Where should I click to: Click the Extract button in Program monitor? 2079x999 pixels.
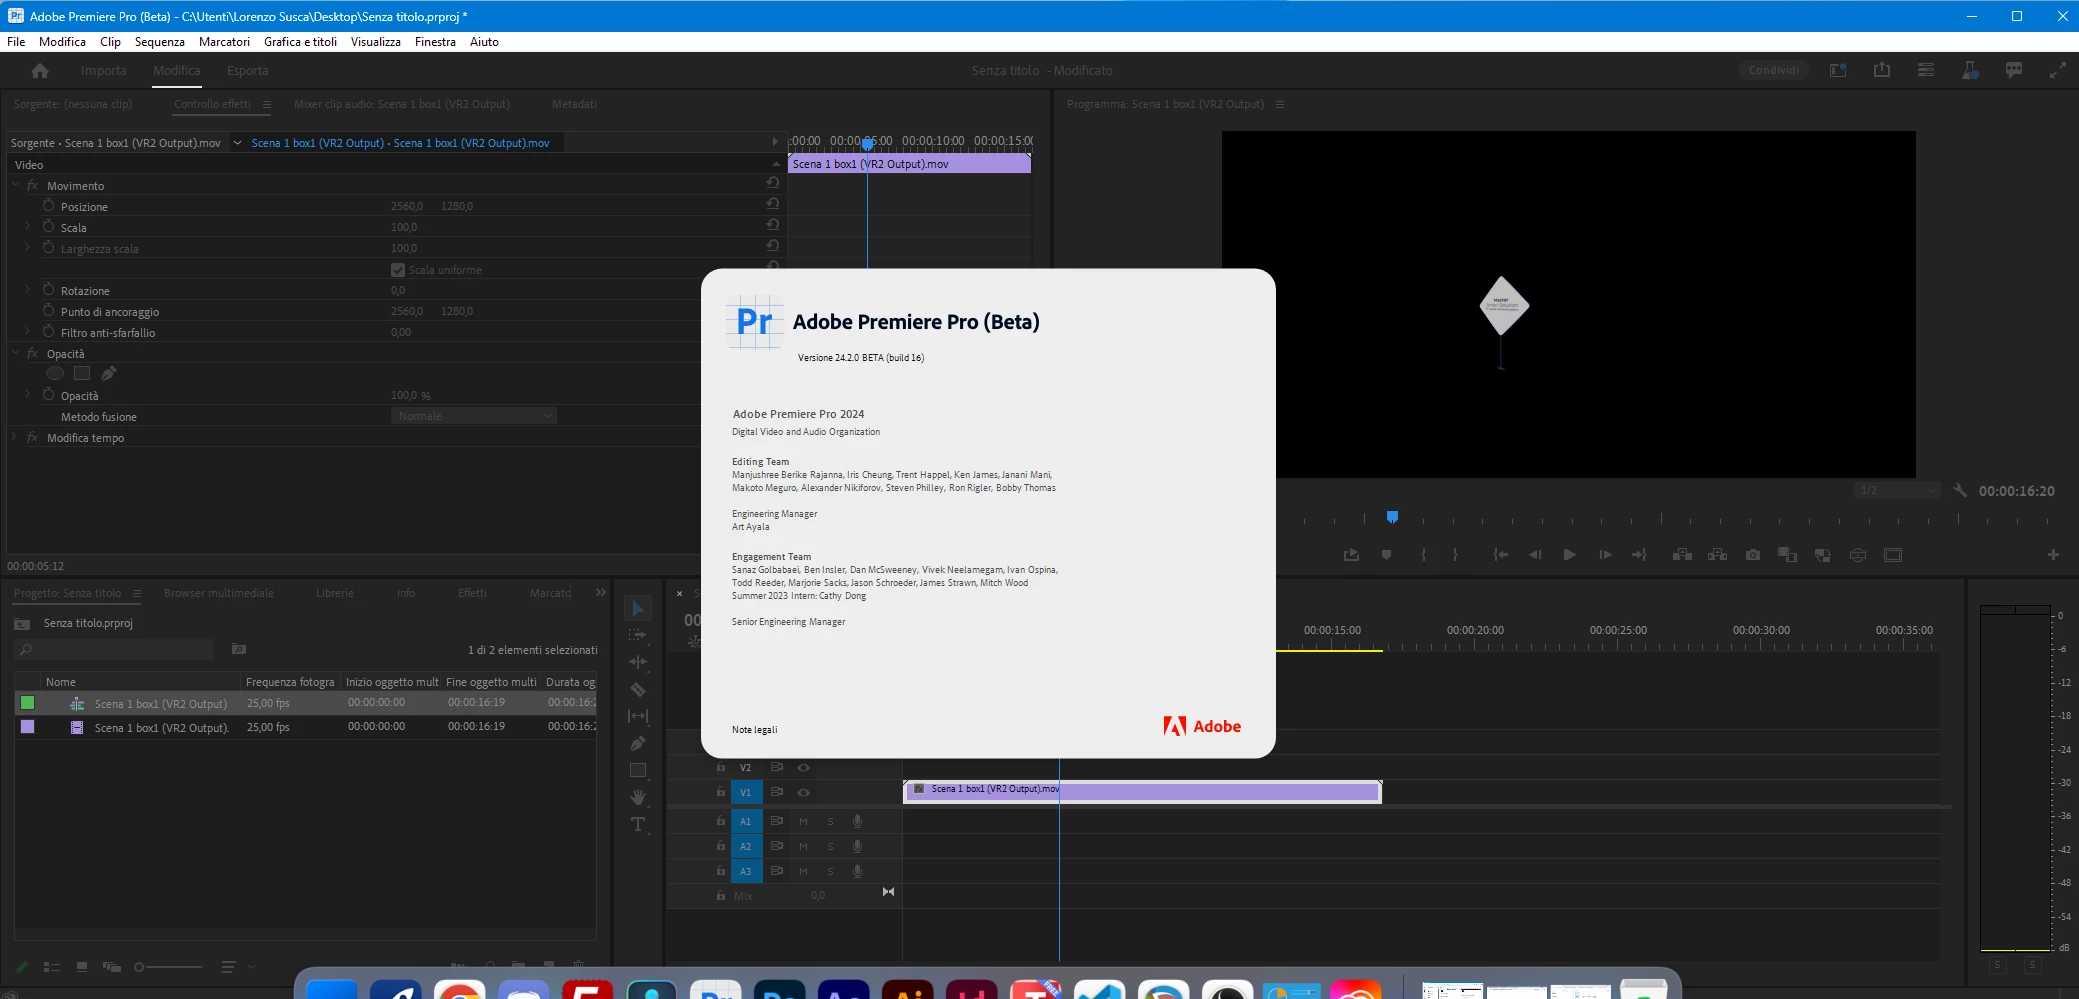(x=1717, y=555)
